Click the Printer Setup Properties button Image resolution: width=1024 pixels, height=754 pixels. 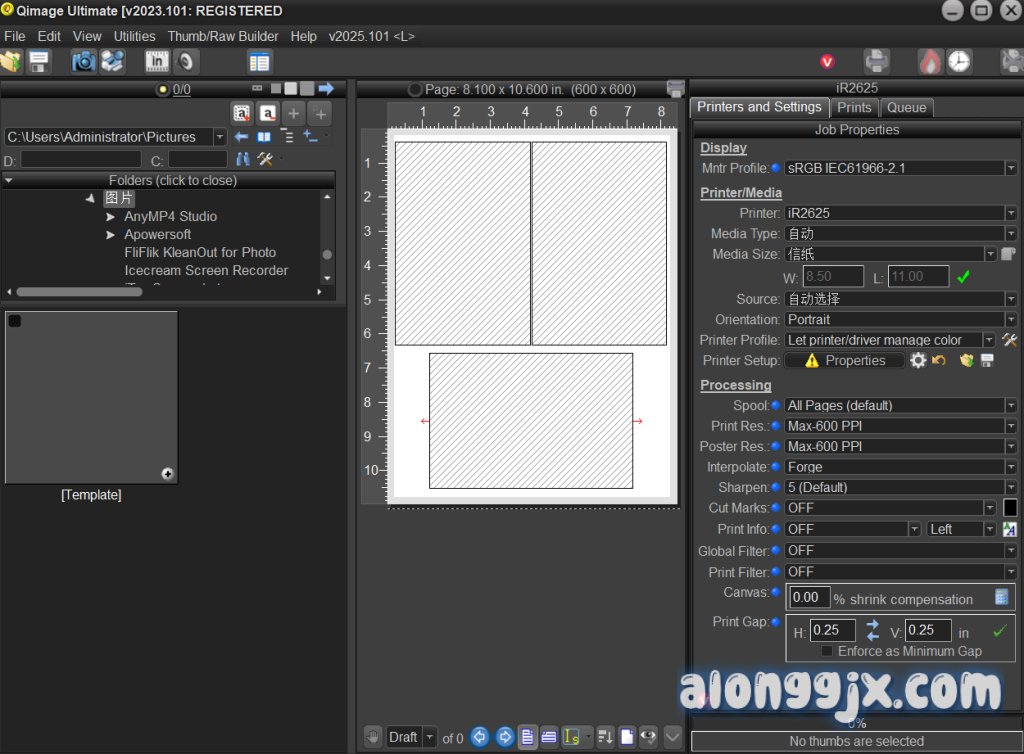point(844,360)
